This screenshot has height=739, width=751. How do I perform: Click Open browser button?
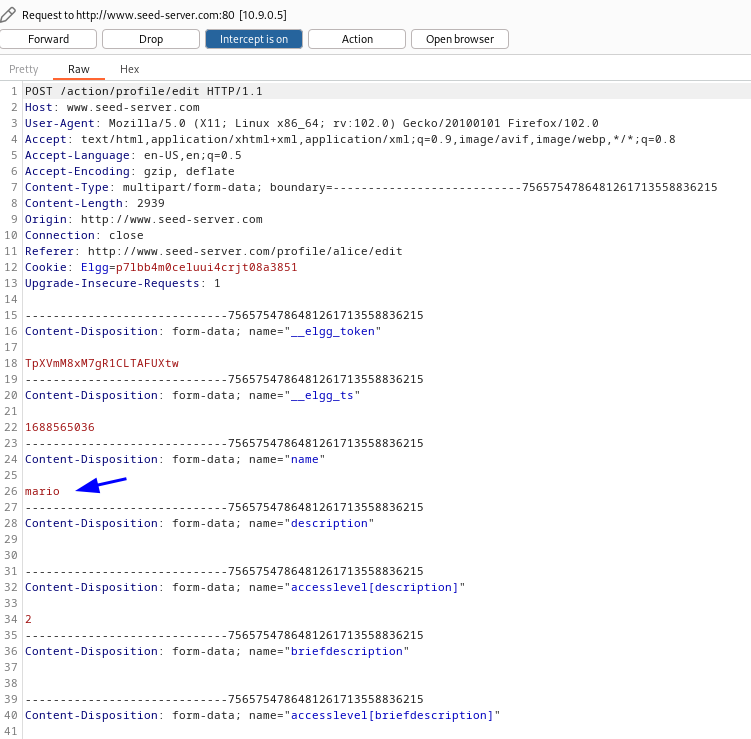click(460, 39)
